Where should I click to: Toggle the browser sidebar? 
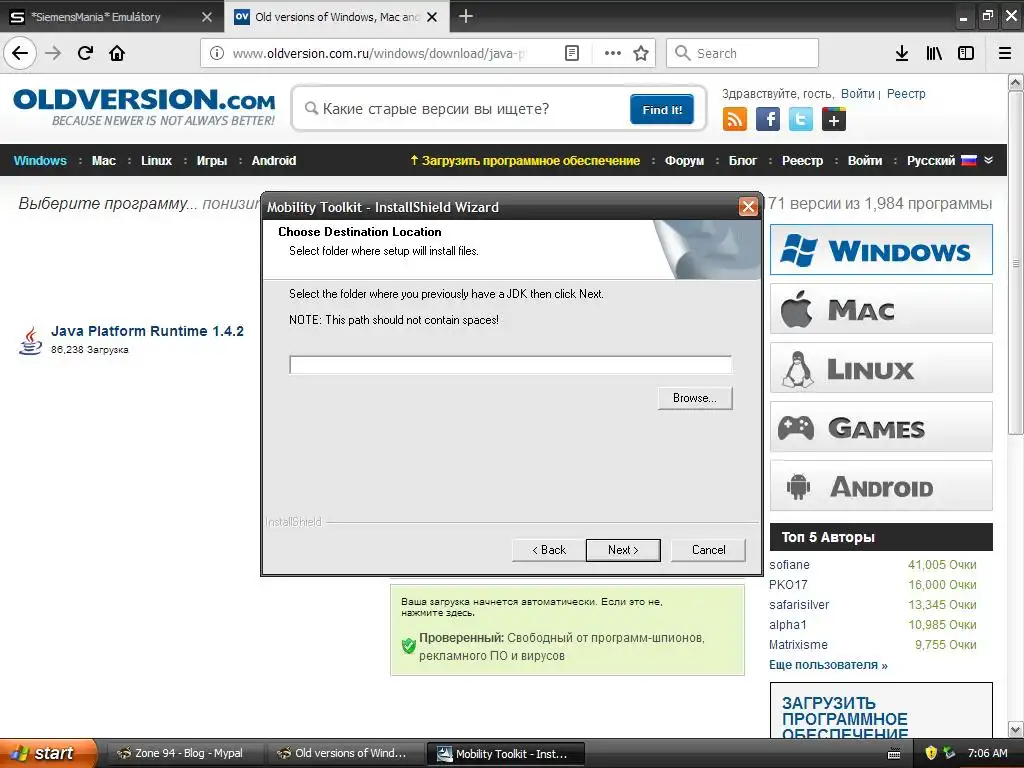pos(966,53)
